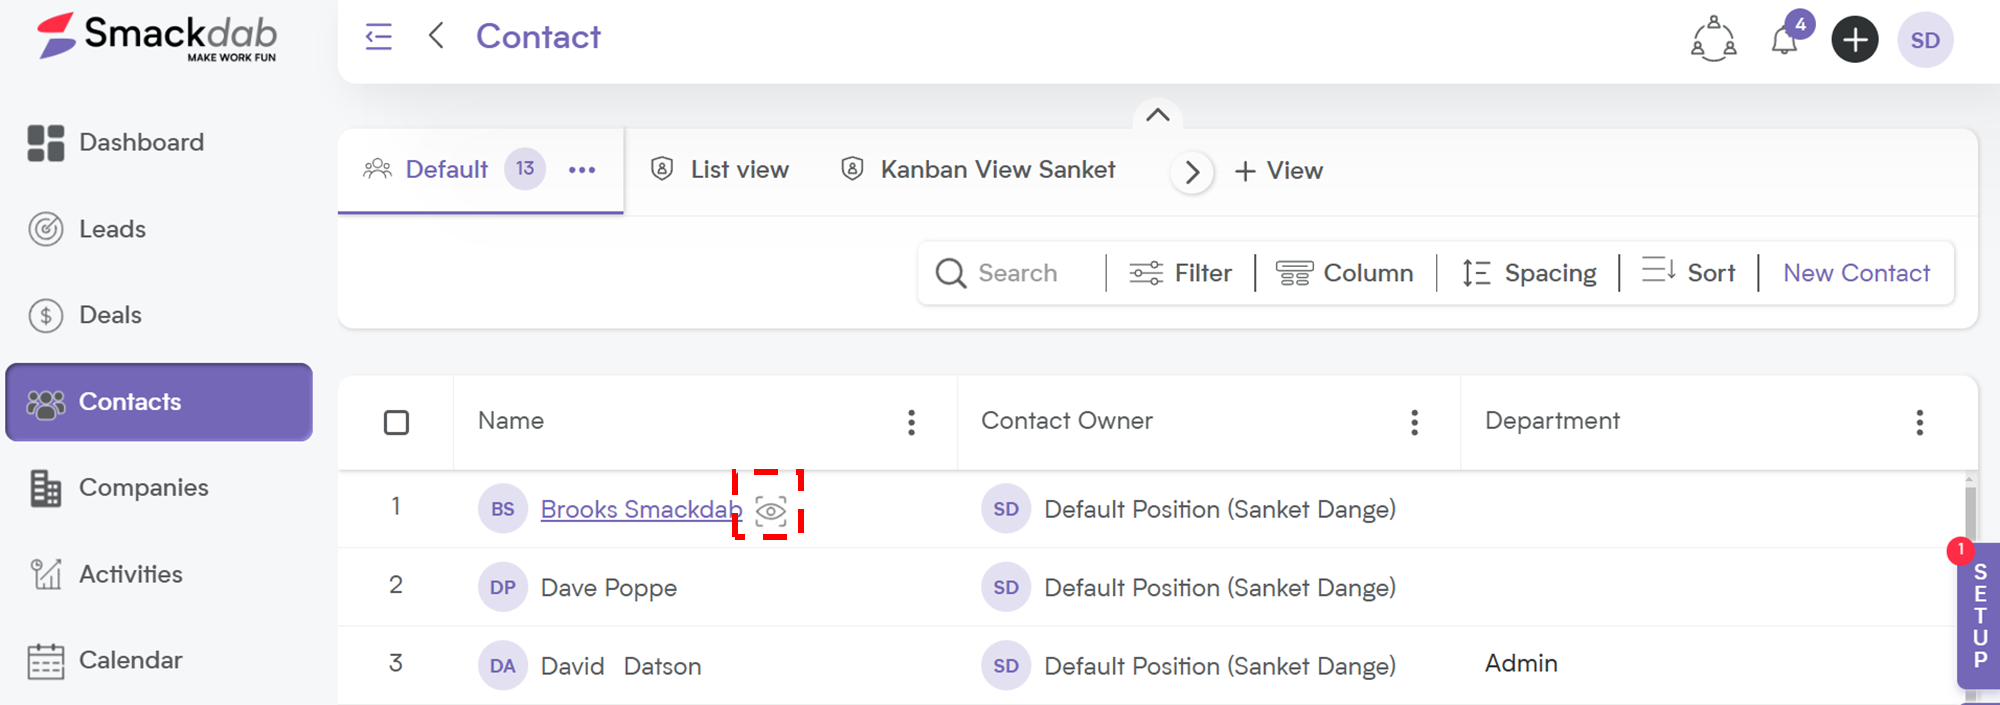Open the notifications bell
Viewport: 2000px width, 705px height.
1785,40
